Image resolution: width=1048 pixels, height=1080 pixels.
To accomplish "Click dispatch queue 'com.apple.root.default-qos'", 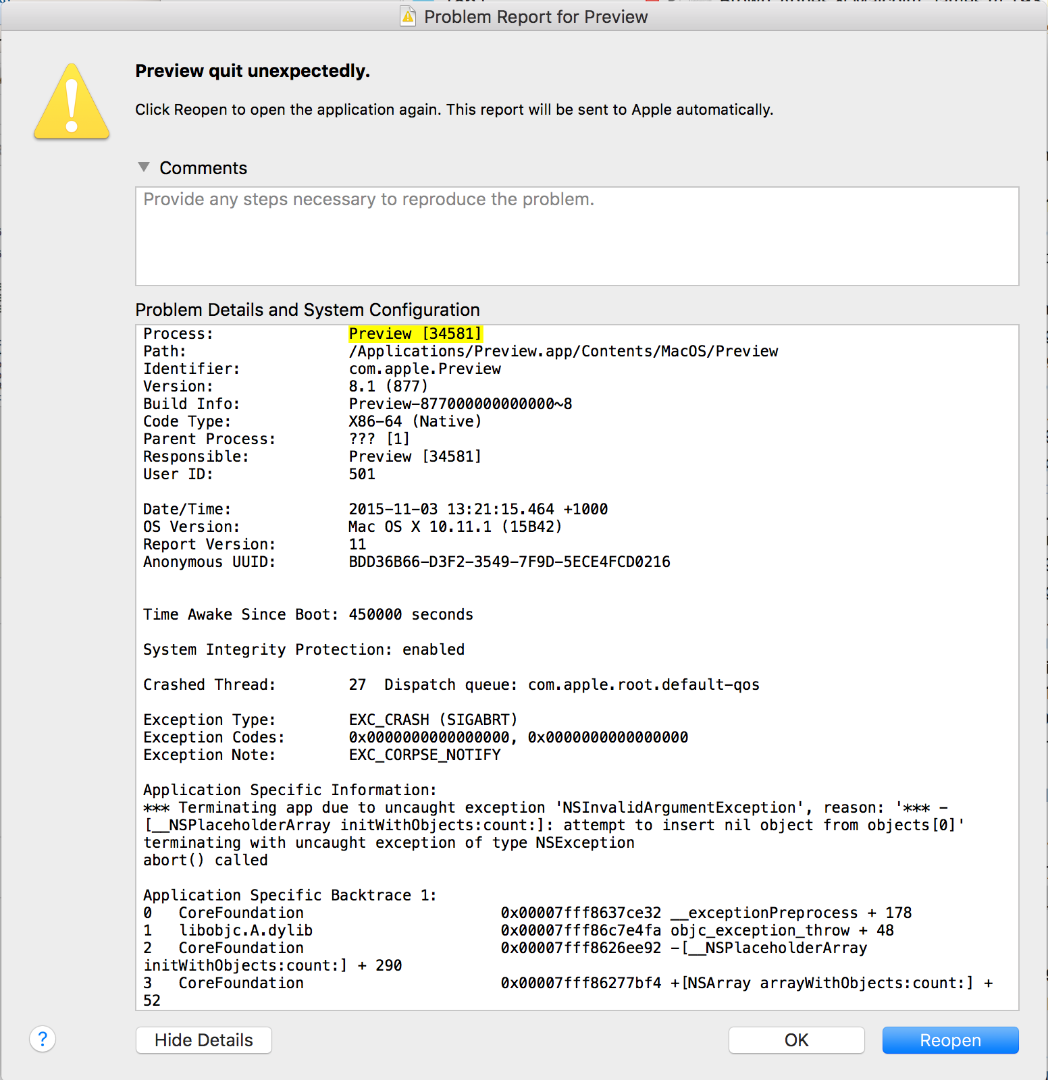I will (x=644, y=685).
